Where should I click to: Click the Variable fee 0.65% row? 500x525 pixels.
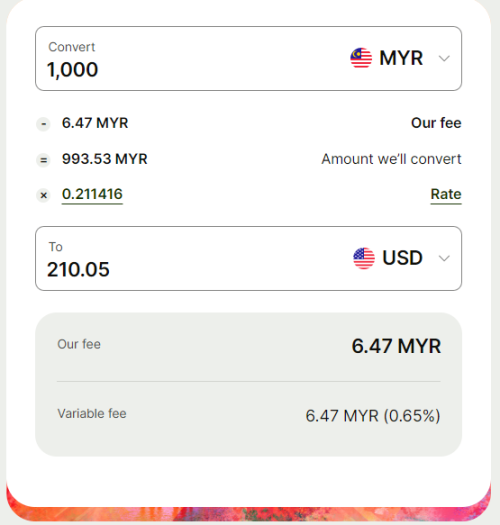[x=248, y=415]
